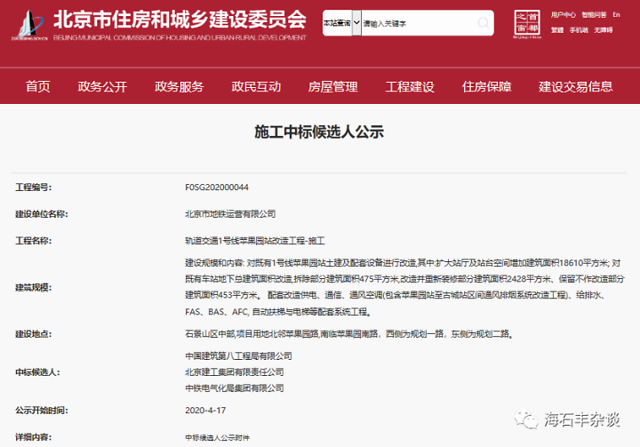Open the 政务服务 menu
Viewport: 640px width, 447px height.
click(x=179, y=87)
